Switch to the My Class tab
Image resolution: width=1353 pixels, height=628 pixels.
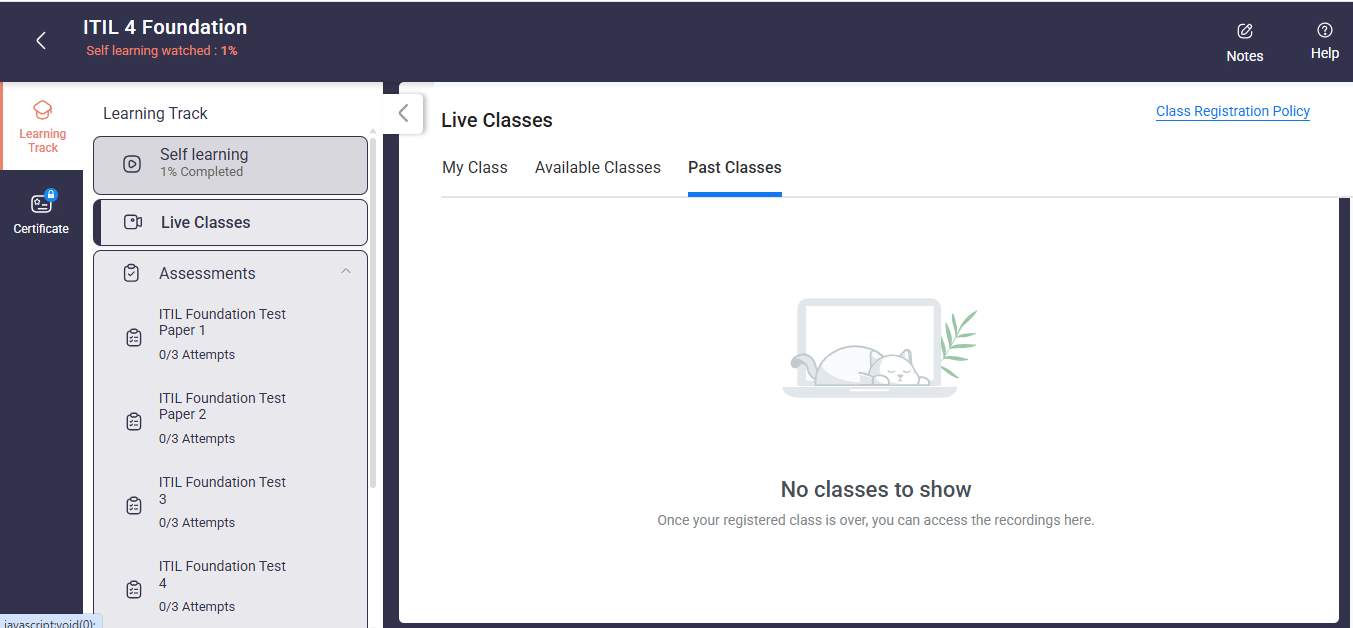tap(475, 168)
